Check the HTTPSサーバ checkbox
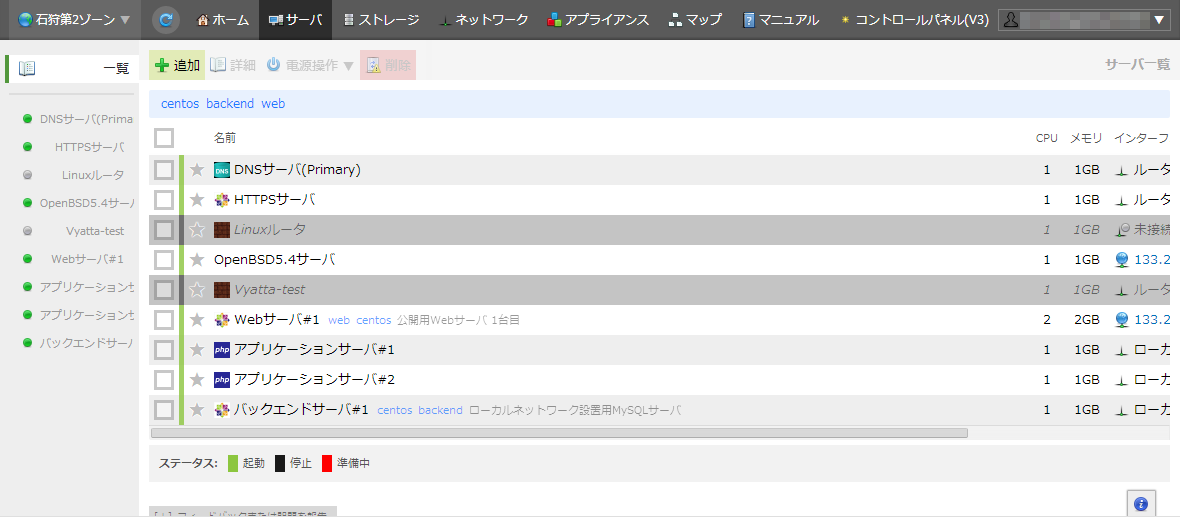 tap(164, 200)
